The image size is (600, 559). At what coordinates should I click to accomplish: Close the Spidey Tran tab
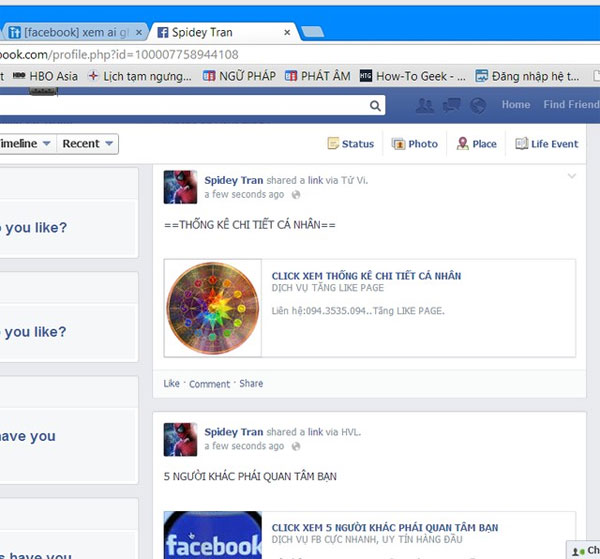coord(287,33)
